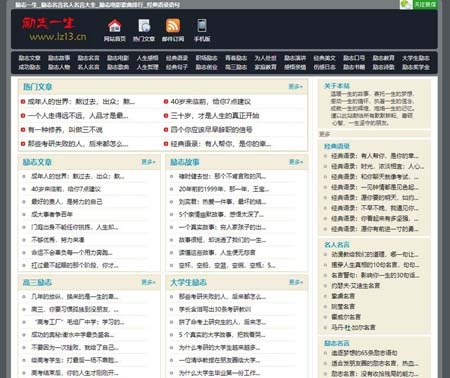Open 励志诗歌 in the navigation bar

[x=383, y=67]
